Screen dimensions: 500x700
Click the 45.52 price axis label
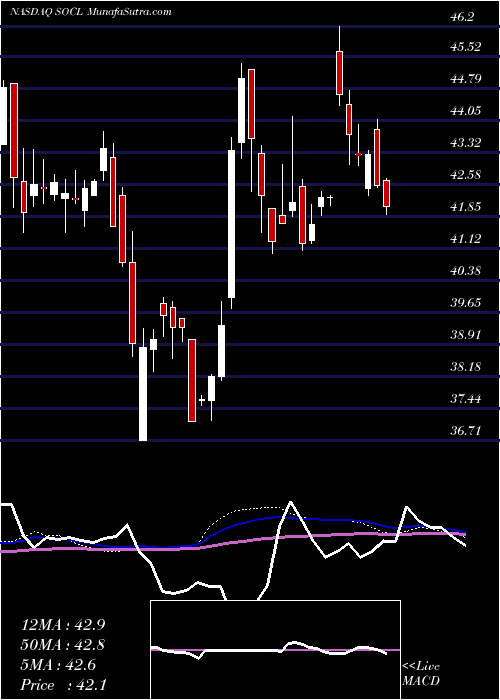(x=466, y=46)
